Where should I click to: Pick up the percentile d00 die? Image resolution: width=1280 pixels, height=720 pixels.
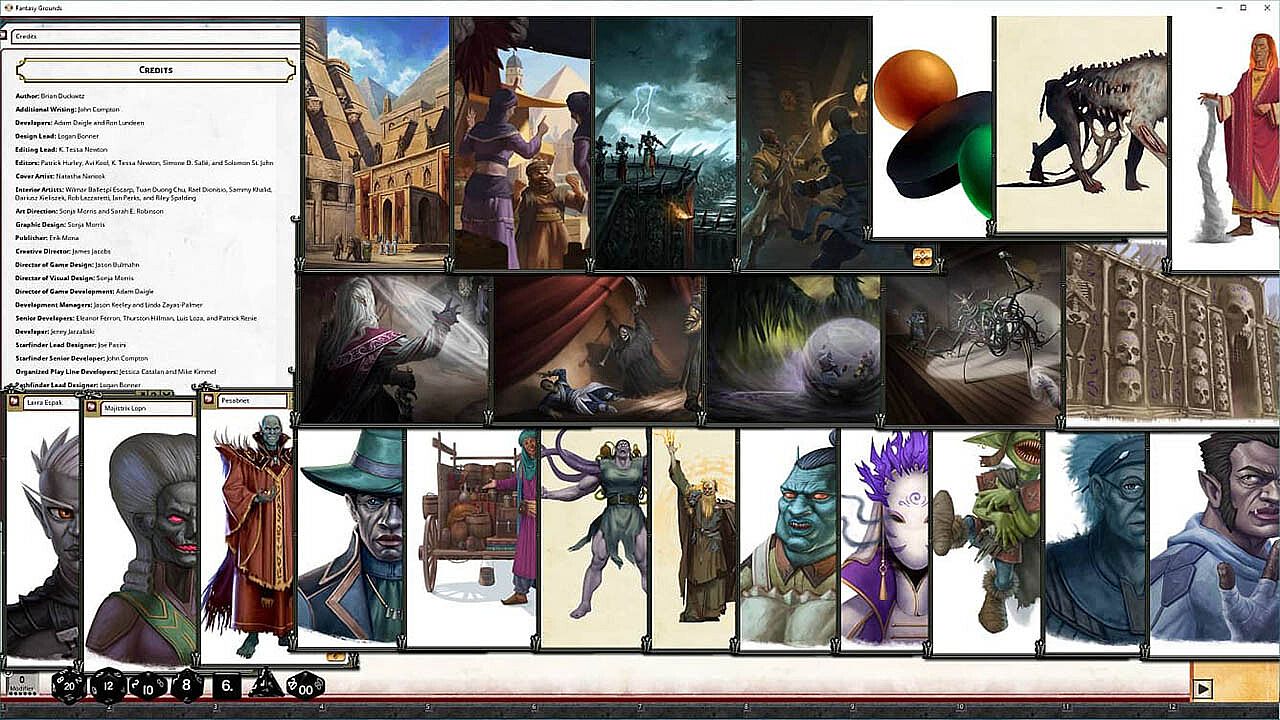[305, 686]
